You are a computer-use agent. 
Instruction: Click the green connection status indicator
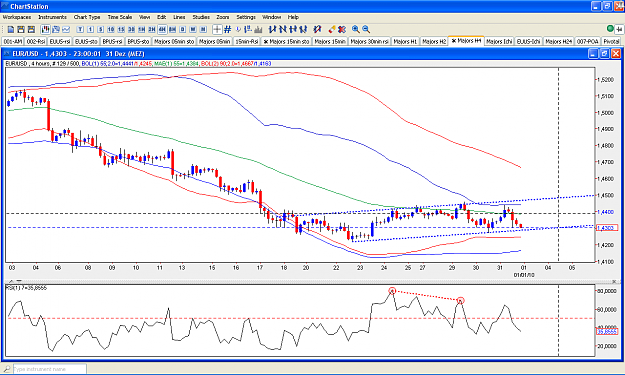point(610,29)
